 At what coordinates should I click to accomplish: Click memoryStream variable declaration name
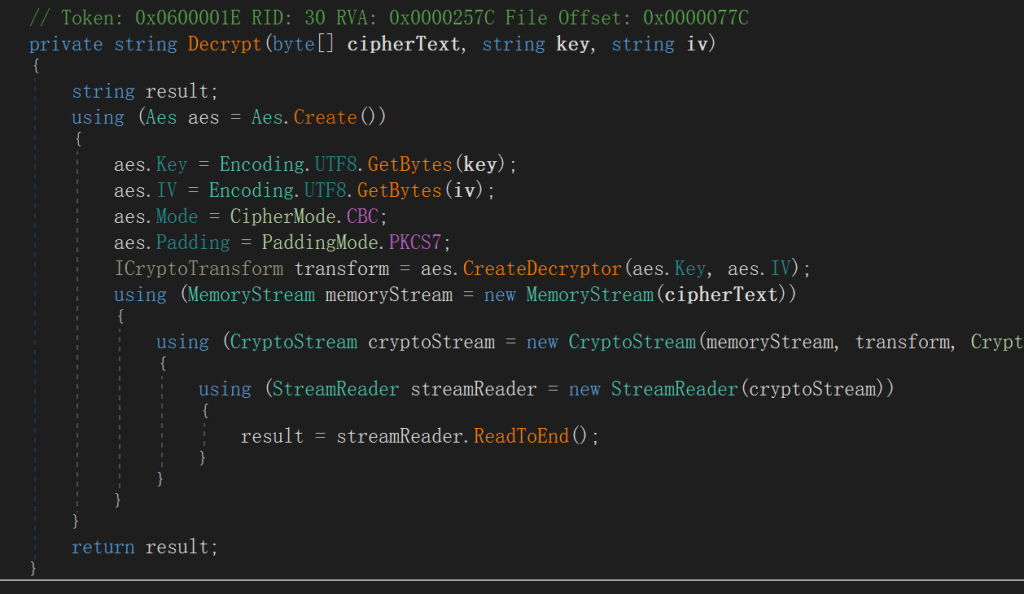[x=389, y=295]
